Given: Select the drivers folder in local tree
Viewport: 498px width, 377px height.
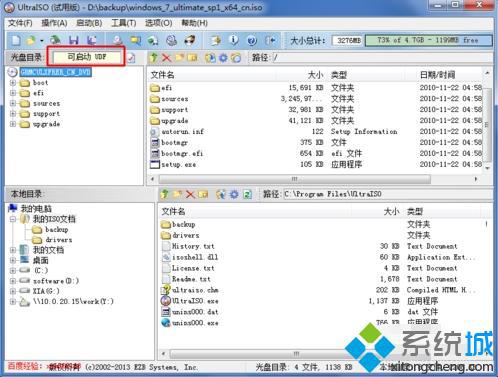Looking at the screenshot, I should 59,240.
